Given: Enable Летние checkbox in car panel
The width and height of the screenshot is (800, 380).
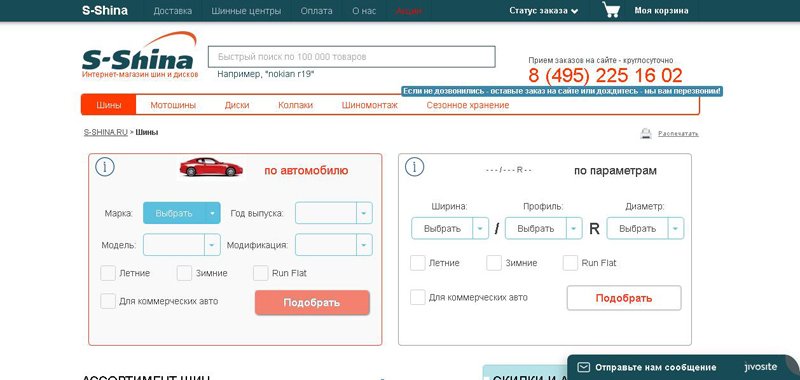Looking at the screenshot, I should [108, 273].
